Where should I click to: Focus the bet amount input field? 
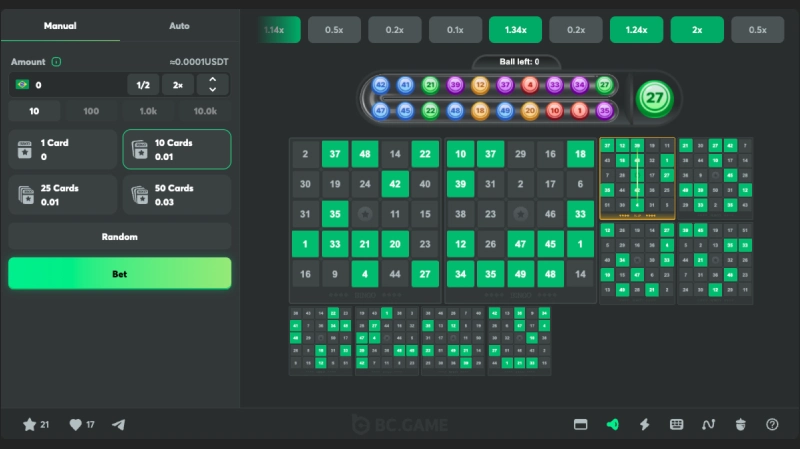tap(68, 85)
